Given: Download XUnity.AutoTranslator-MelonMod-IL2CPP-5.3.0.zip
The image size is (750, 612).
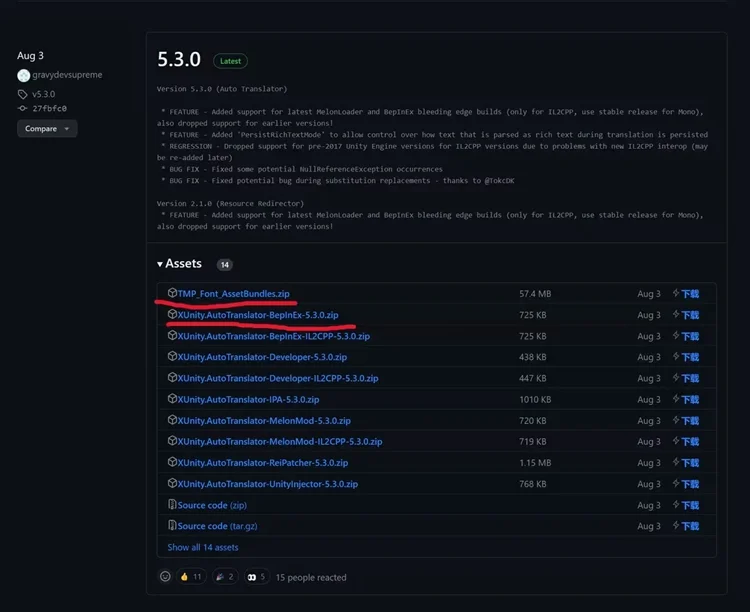Looking at the screenshot, I should tap(279, 441).
